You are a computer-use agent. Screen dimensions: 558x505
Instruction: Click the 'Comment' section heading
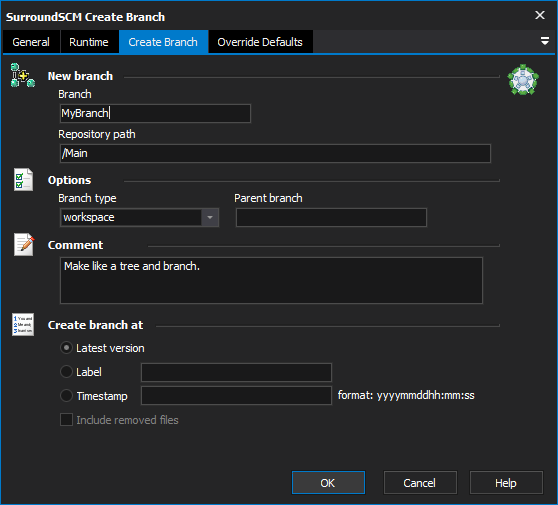tap(75, 245)
